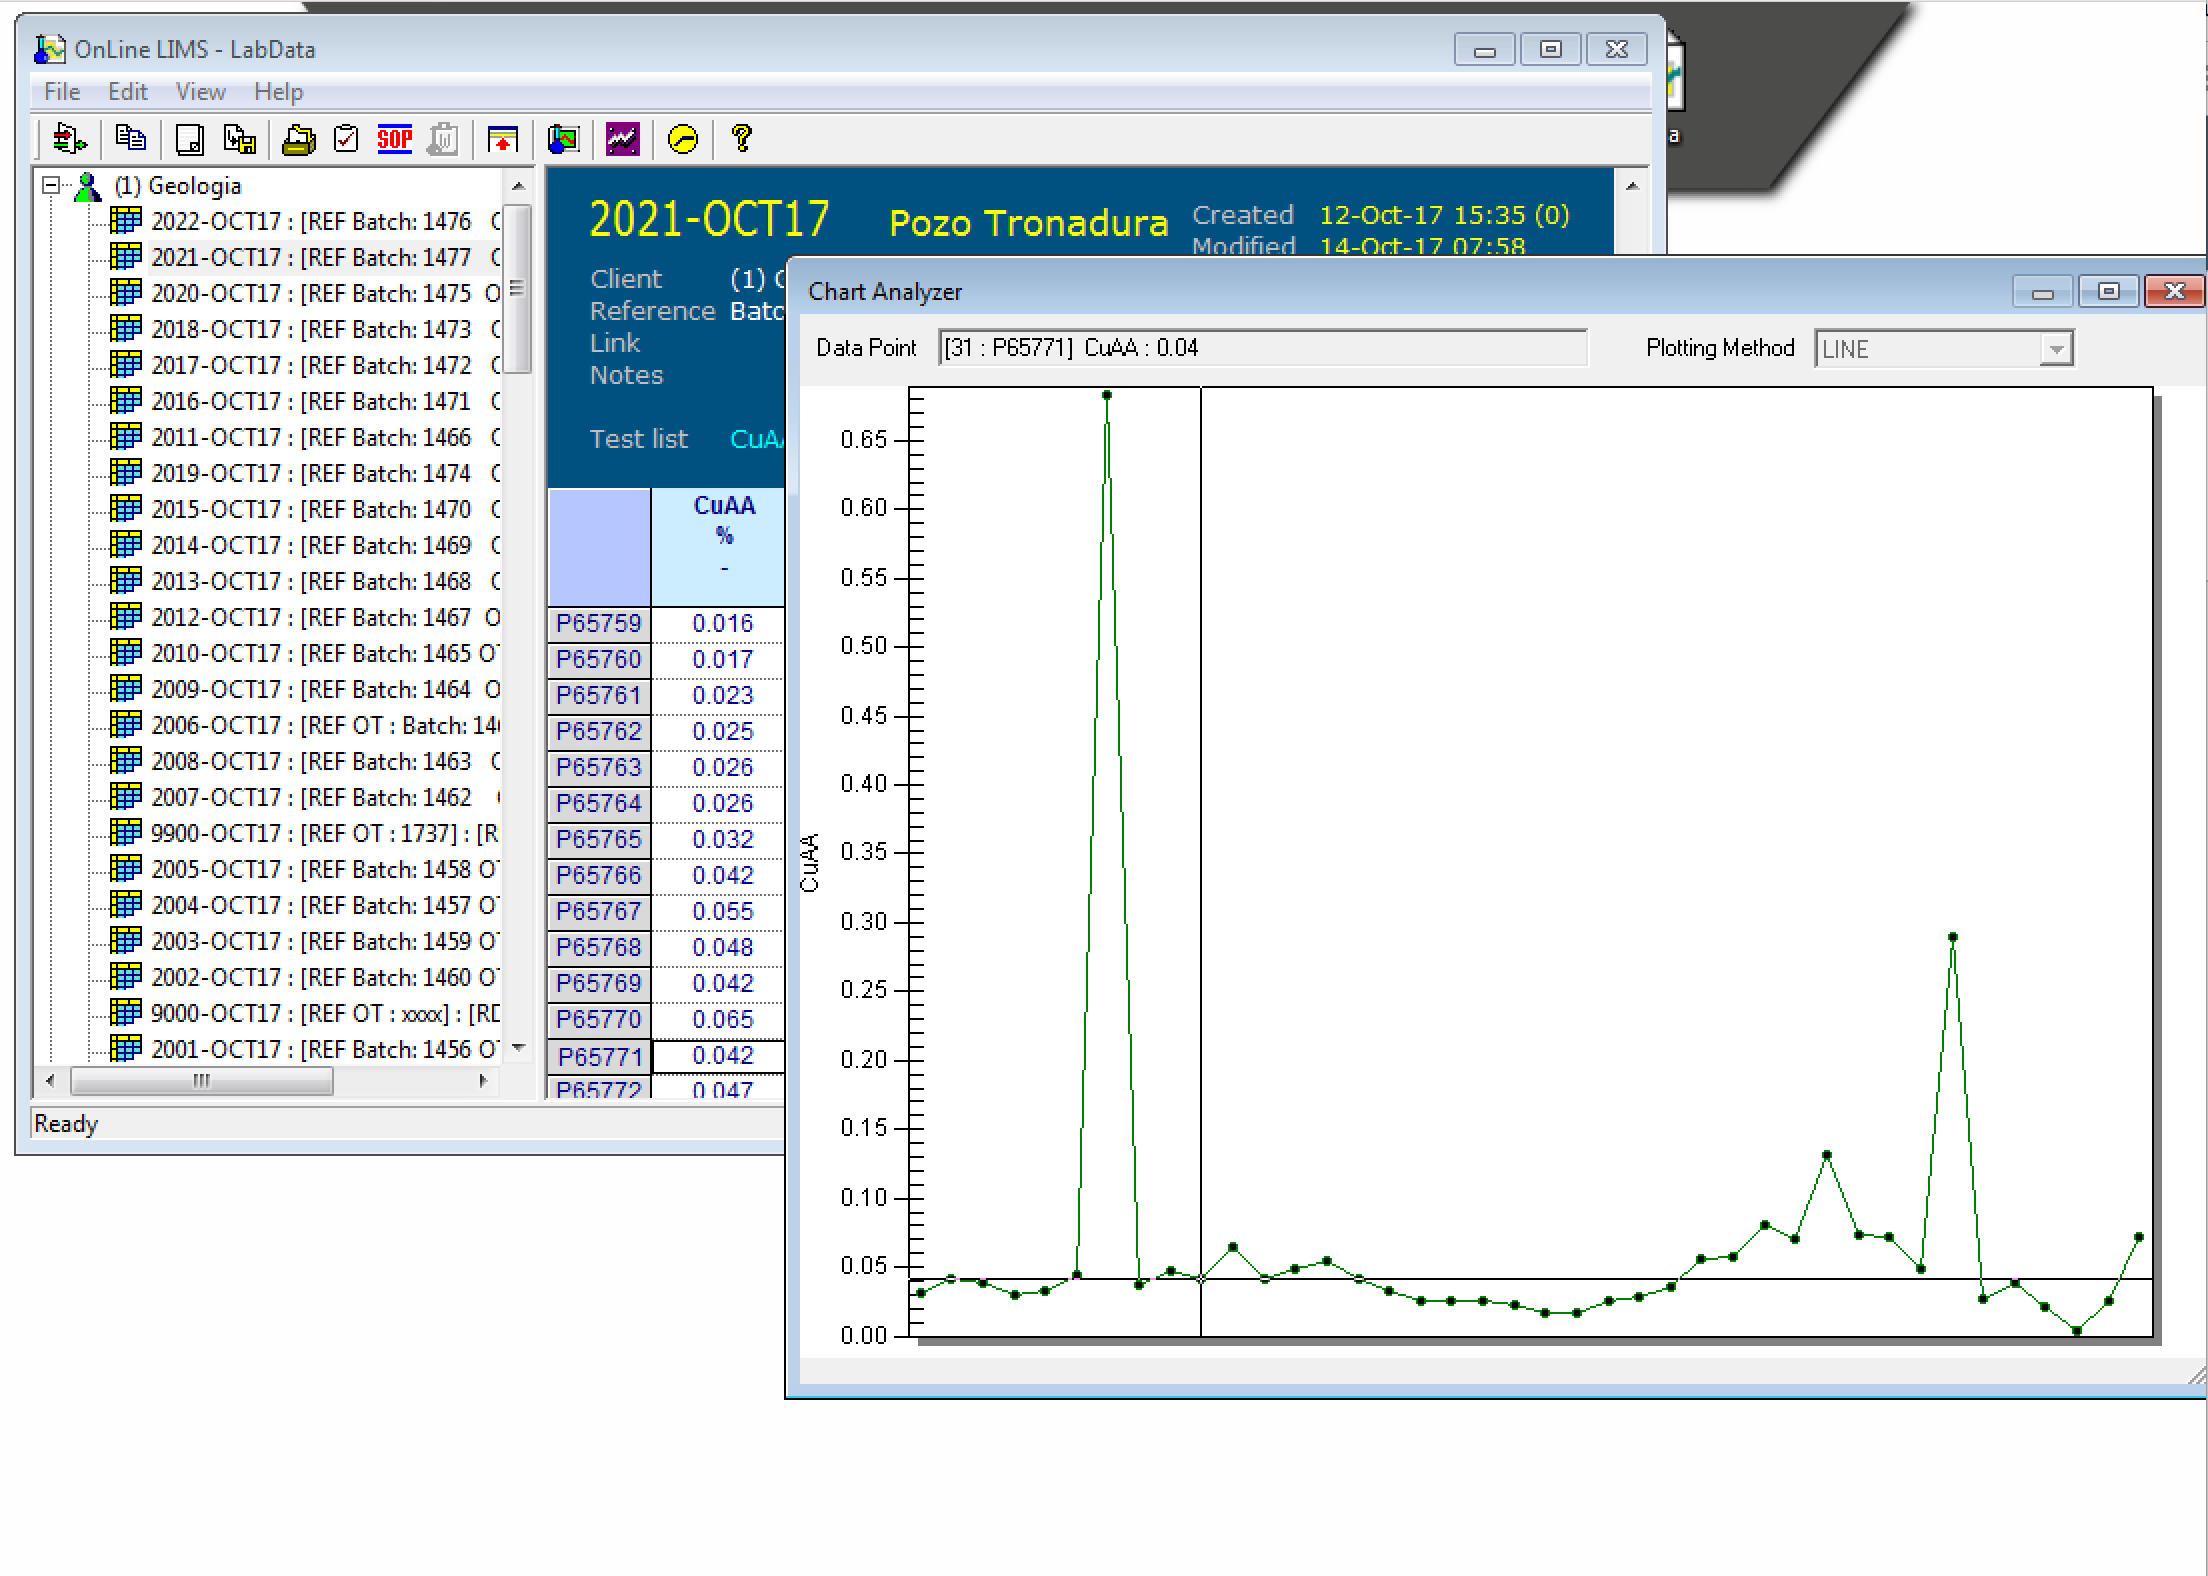Click the red-and-green arrows transfer icon

tap(69, 138)
